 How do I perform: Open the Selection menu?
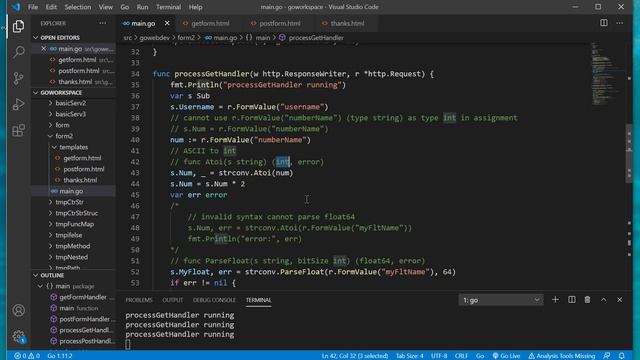pos(78,7)
